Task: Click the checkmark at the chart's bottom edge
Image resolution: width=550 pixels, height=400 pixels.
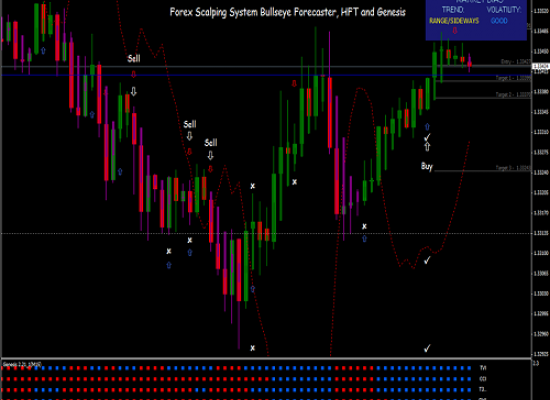Action: pos(427,348)
